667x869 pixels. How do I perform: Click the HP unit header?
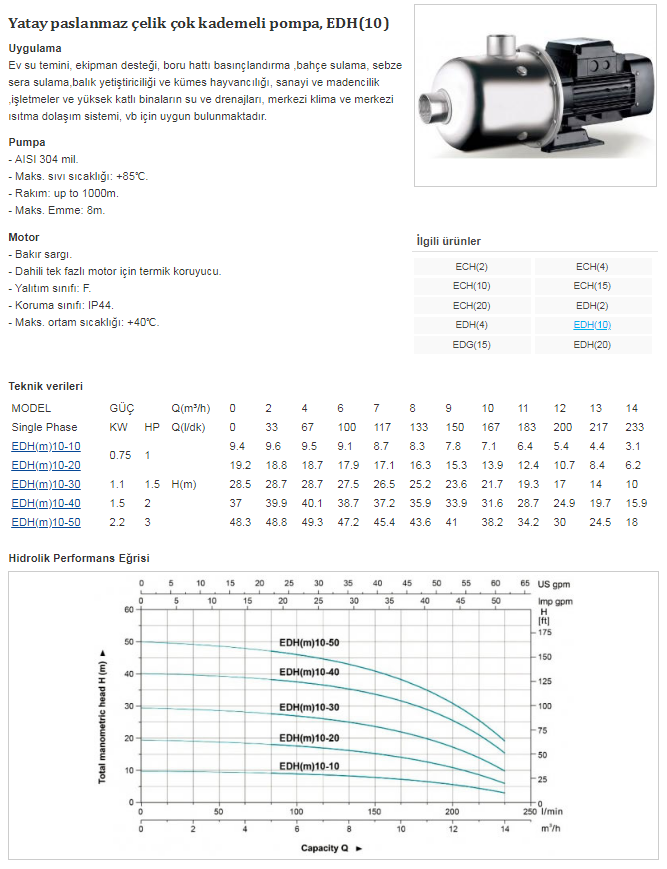[152, 427]
